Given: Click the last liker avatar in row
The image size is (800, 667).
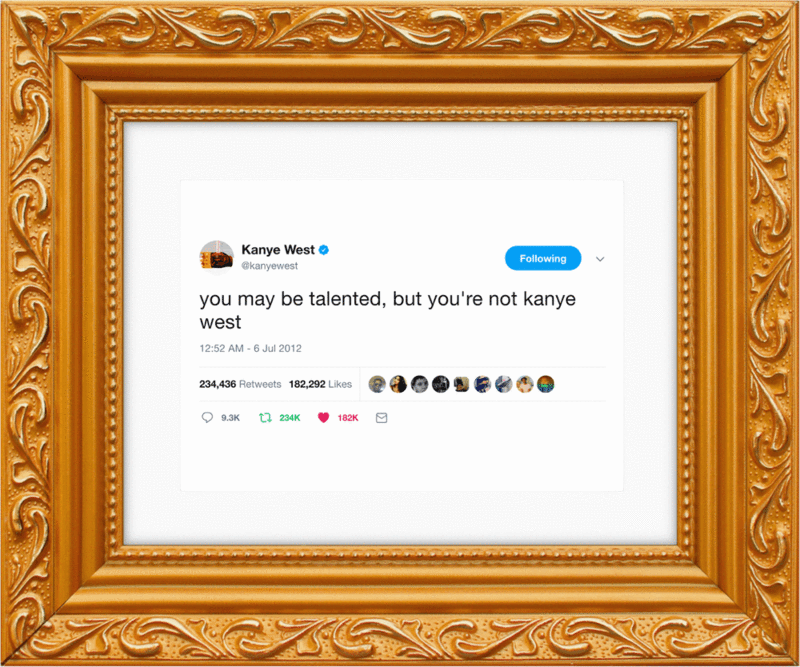Looking at the screenshot, I should coord(545,384).
